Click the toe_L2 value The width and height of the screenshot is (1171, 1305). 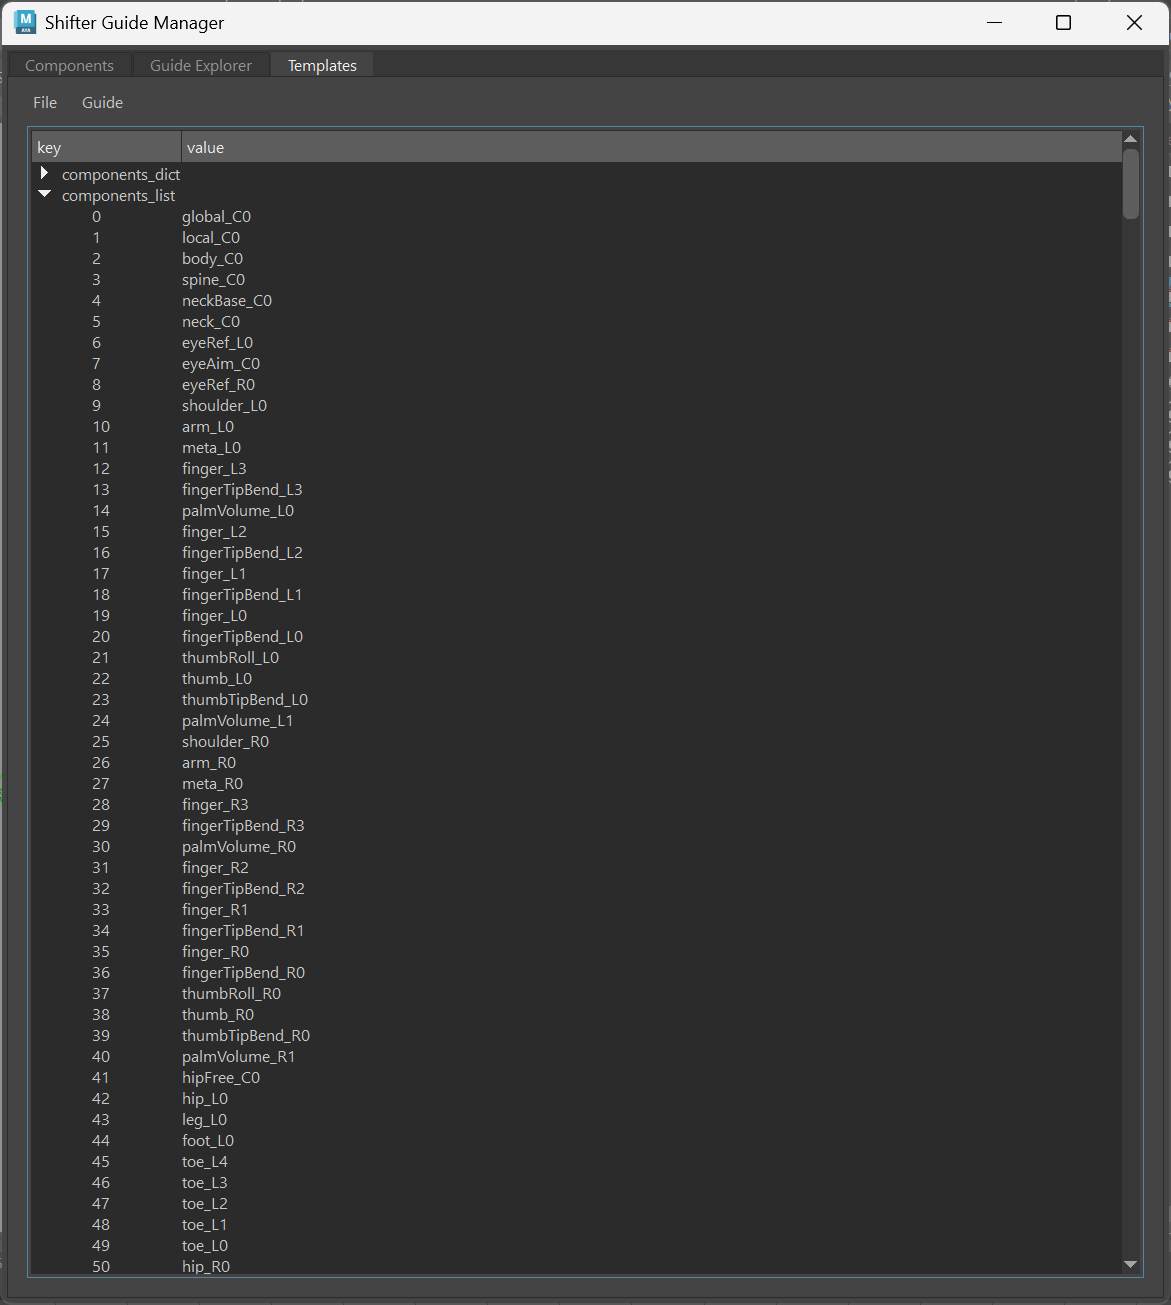pos(205,1203)
